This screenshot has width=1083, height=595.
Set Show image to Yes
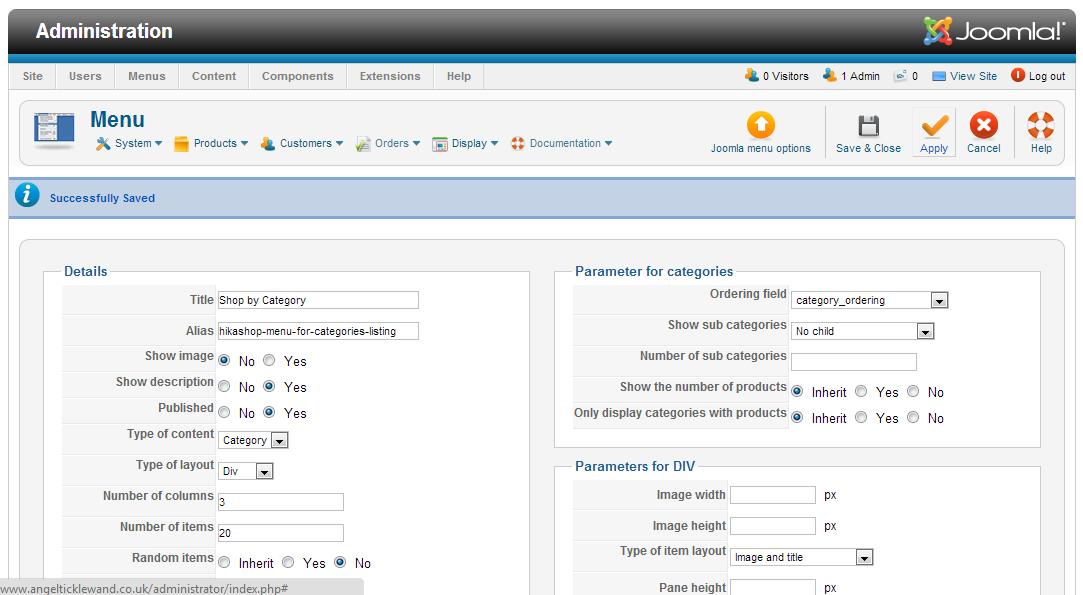[x=269, y=360]
